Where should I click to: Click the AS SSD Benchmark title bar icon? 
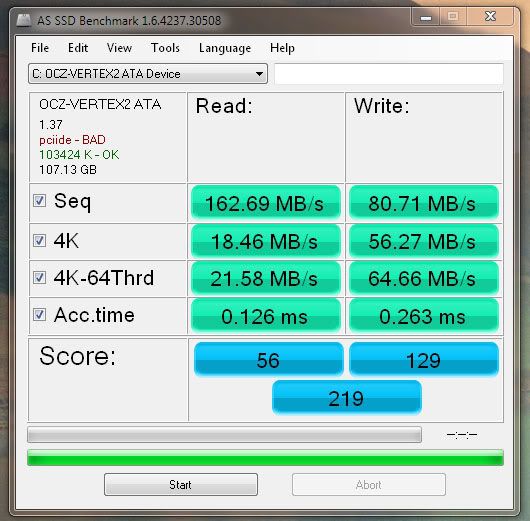24,20
